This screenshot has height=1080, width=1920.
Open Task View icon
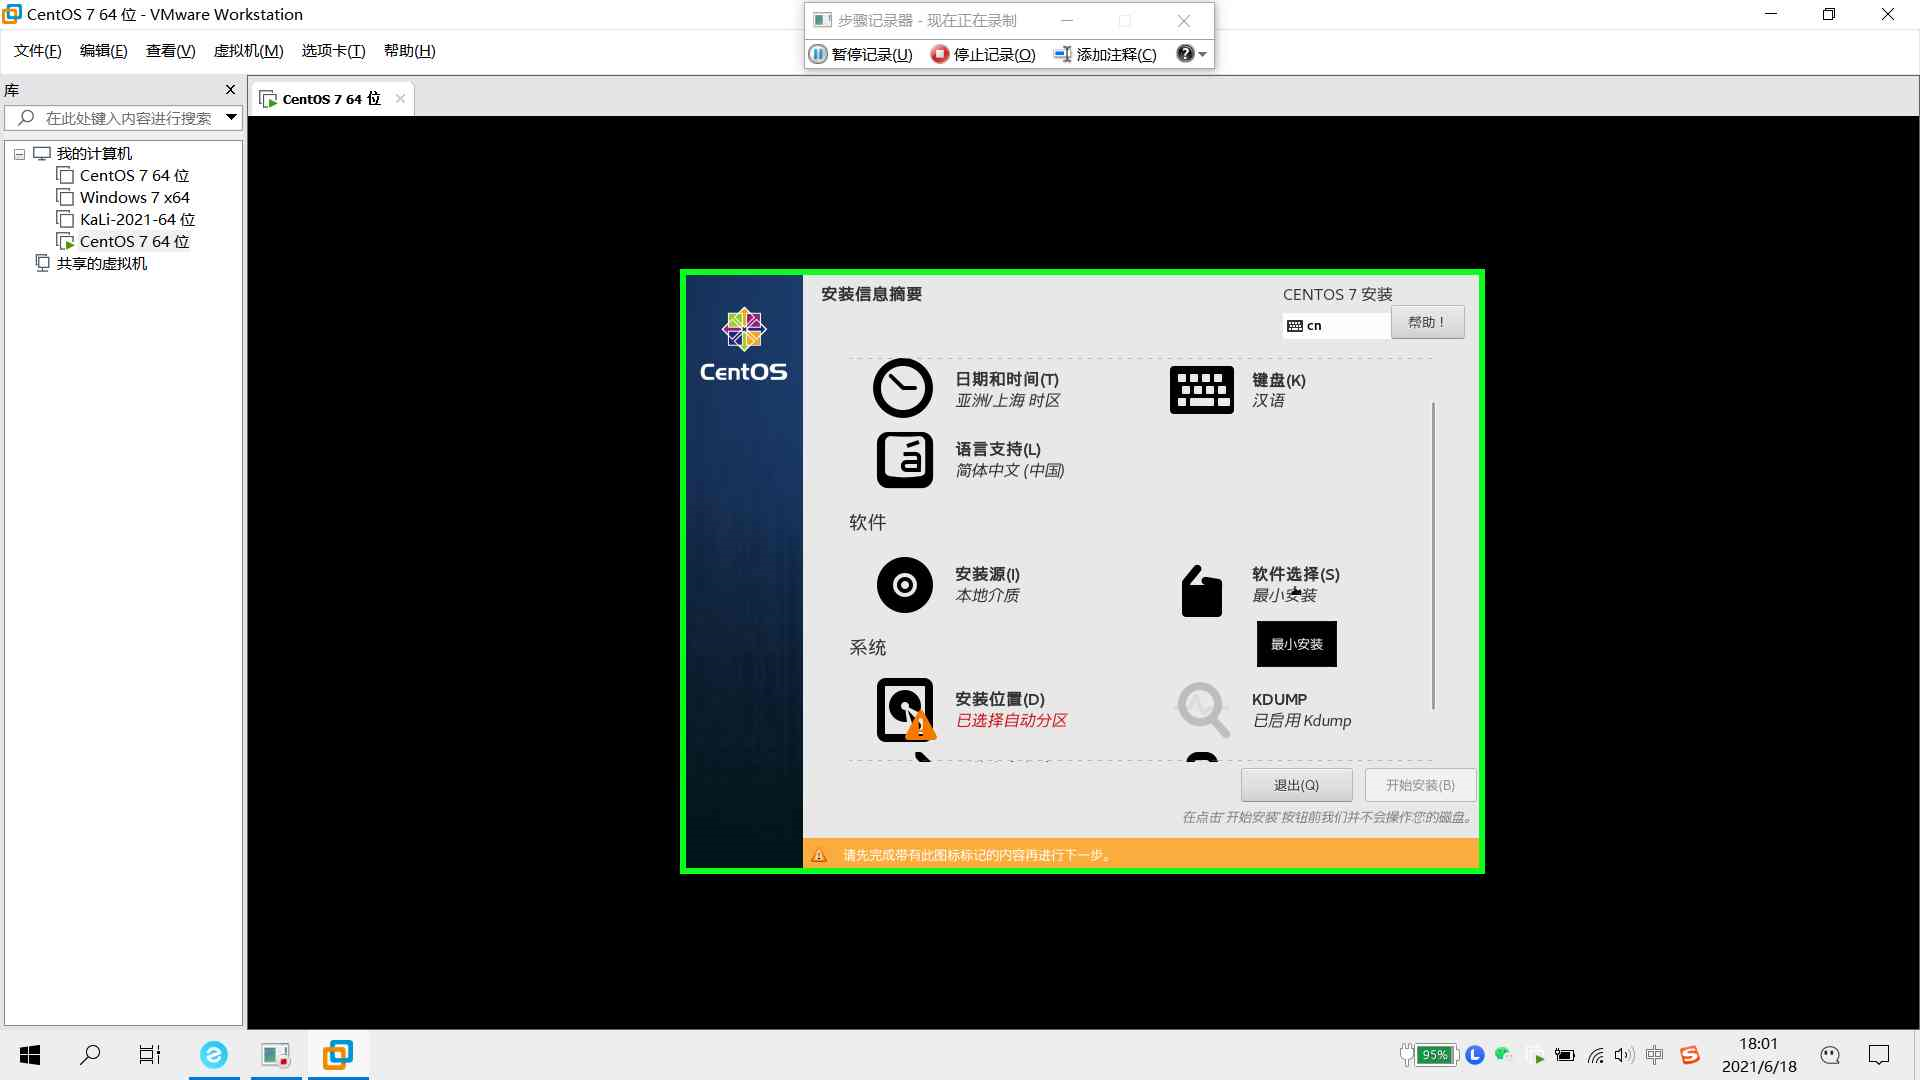(150, 1055)
